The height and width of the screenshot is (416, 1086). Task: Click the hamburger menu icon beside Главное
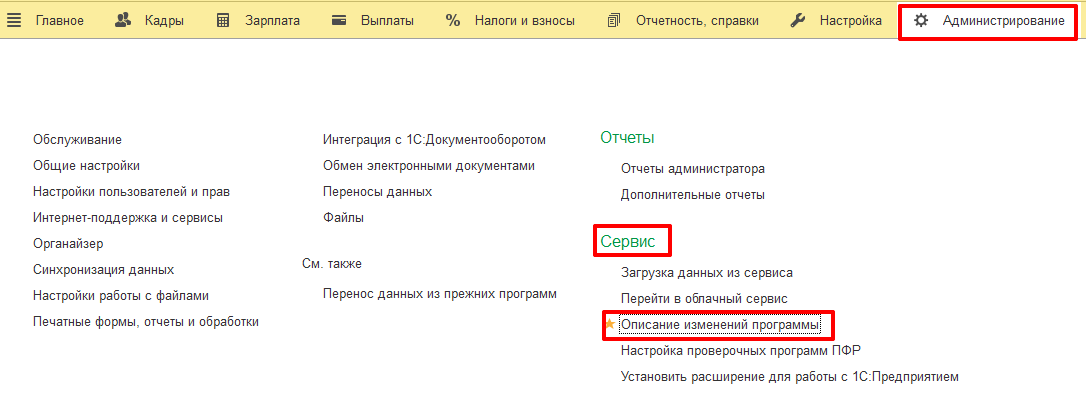[15, 20]
